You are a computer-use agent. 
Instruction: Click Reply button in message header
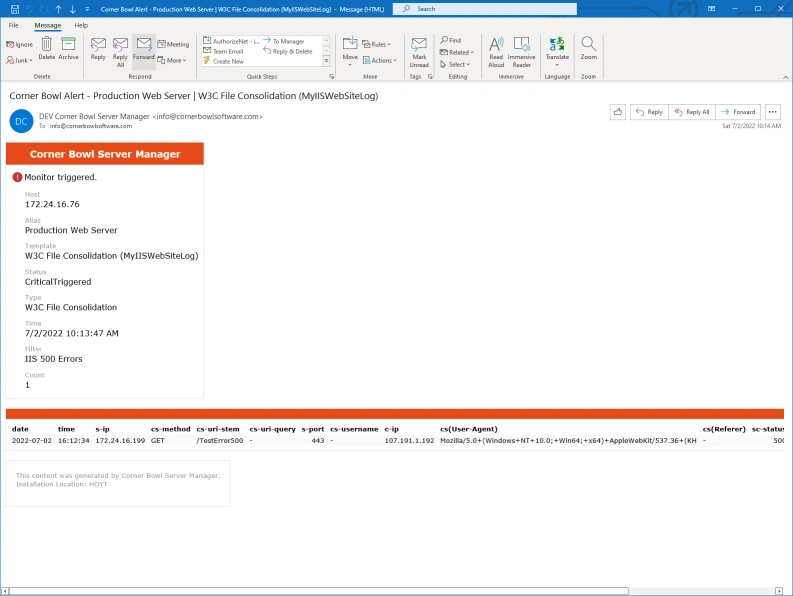pos(649,112)
